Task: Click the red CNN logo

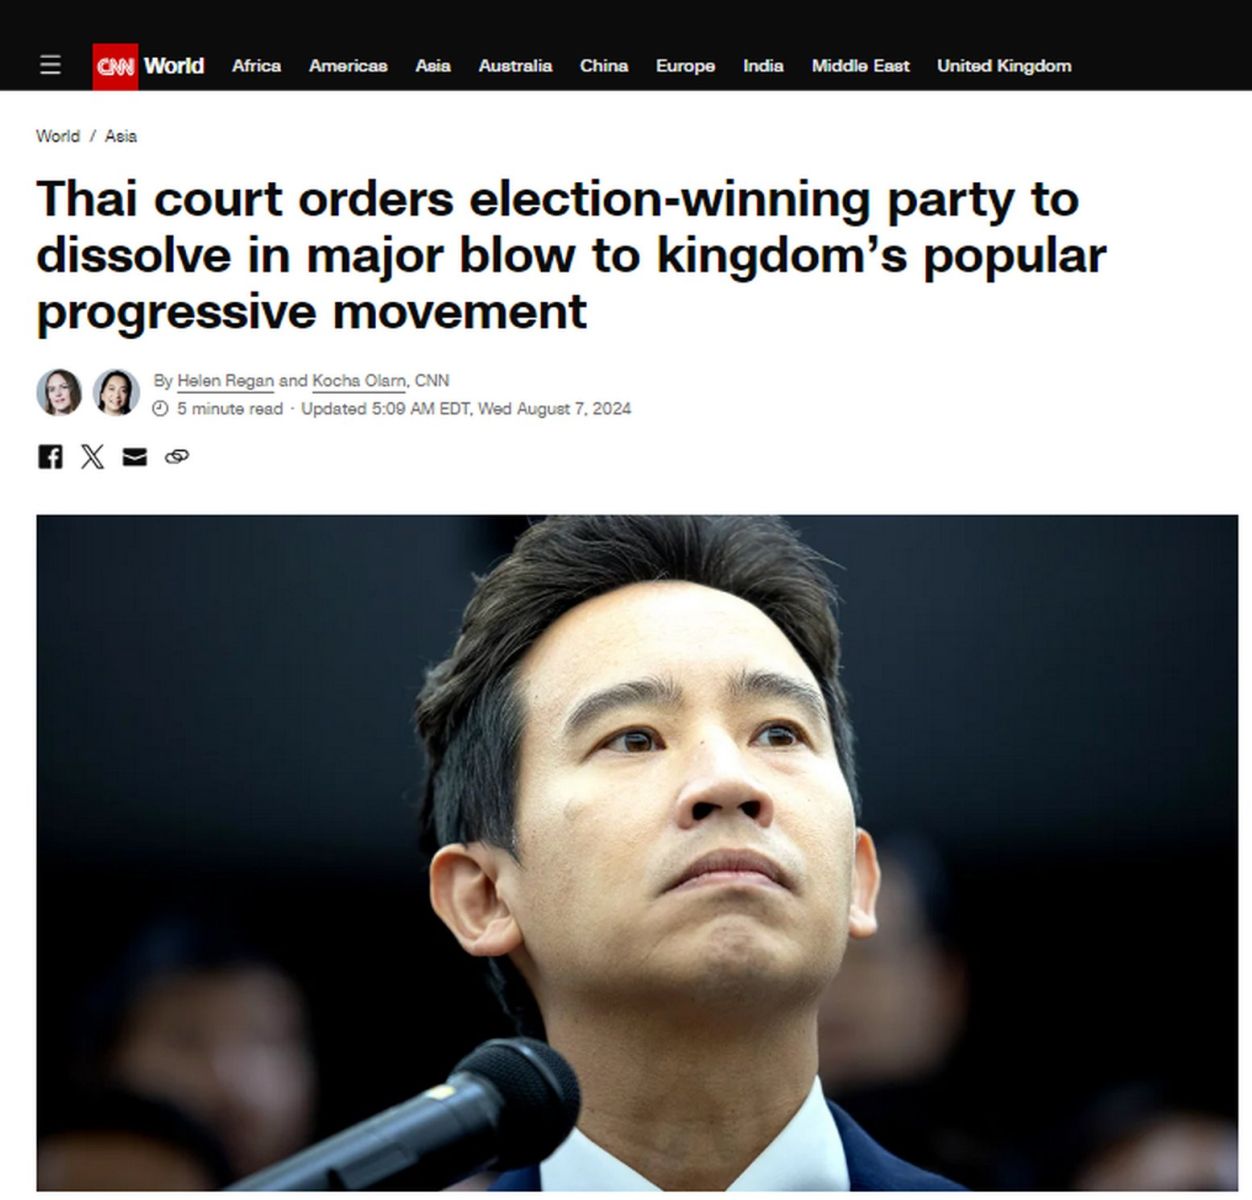Action: [x=115, y=66]
